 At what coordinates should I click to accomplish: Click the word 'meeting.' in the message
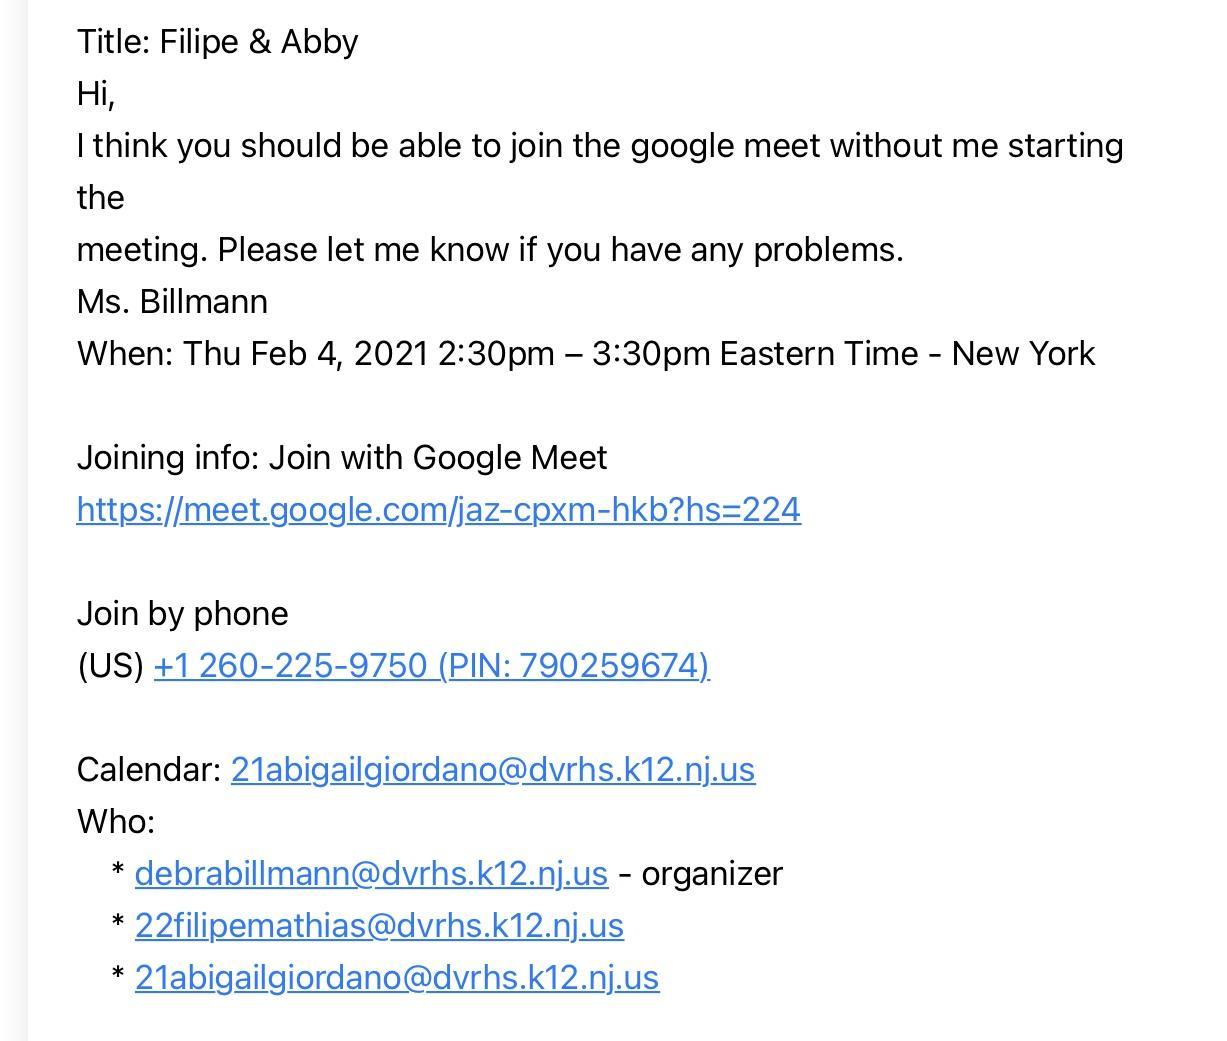[142, 250]
